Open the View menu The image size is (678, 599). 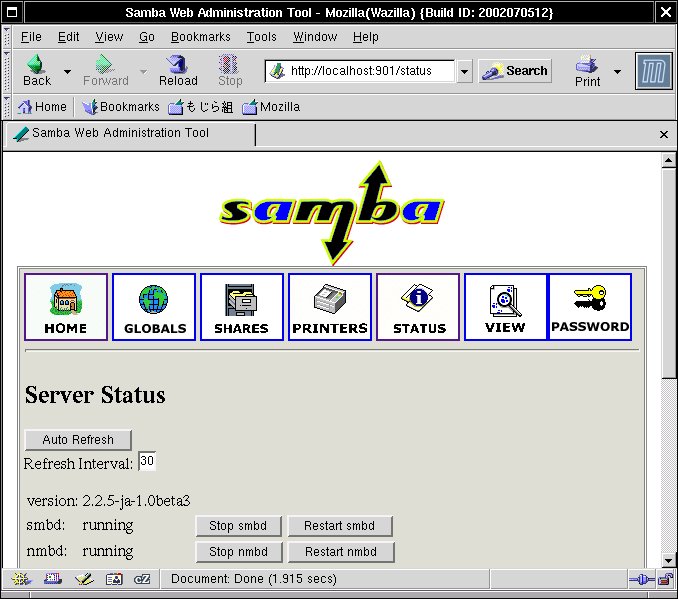click(x=109, y=37)
